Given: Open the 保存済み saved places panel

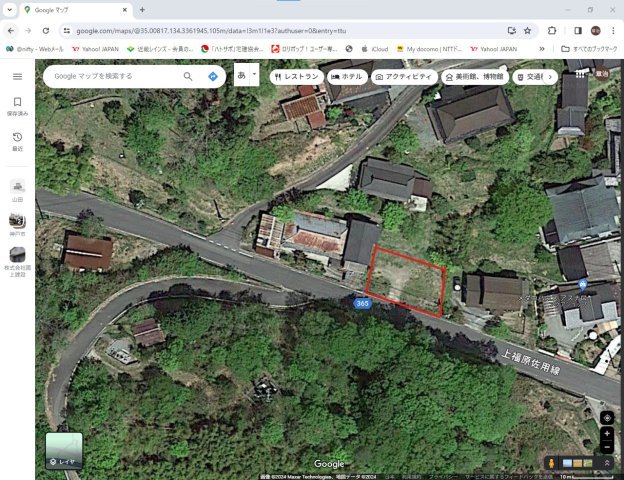Looking at the screenshot, I should pyautogui.click(x=17, y=105).
